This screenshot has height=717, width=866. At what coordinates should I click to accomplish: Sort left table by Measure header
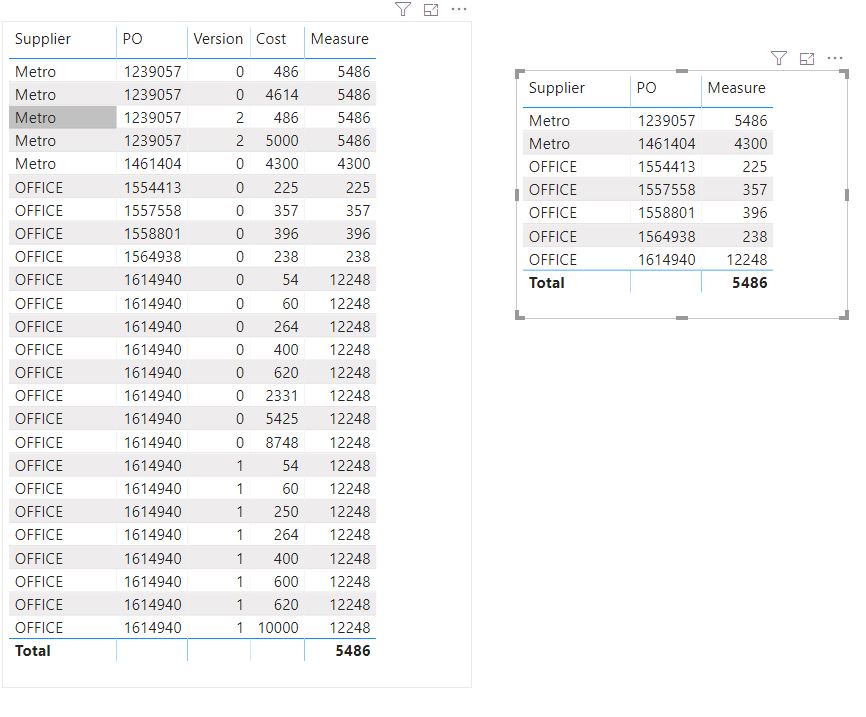pos(340,39)
